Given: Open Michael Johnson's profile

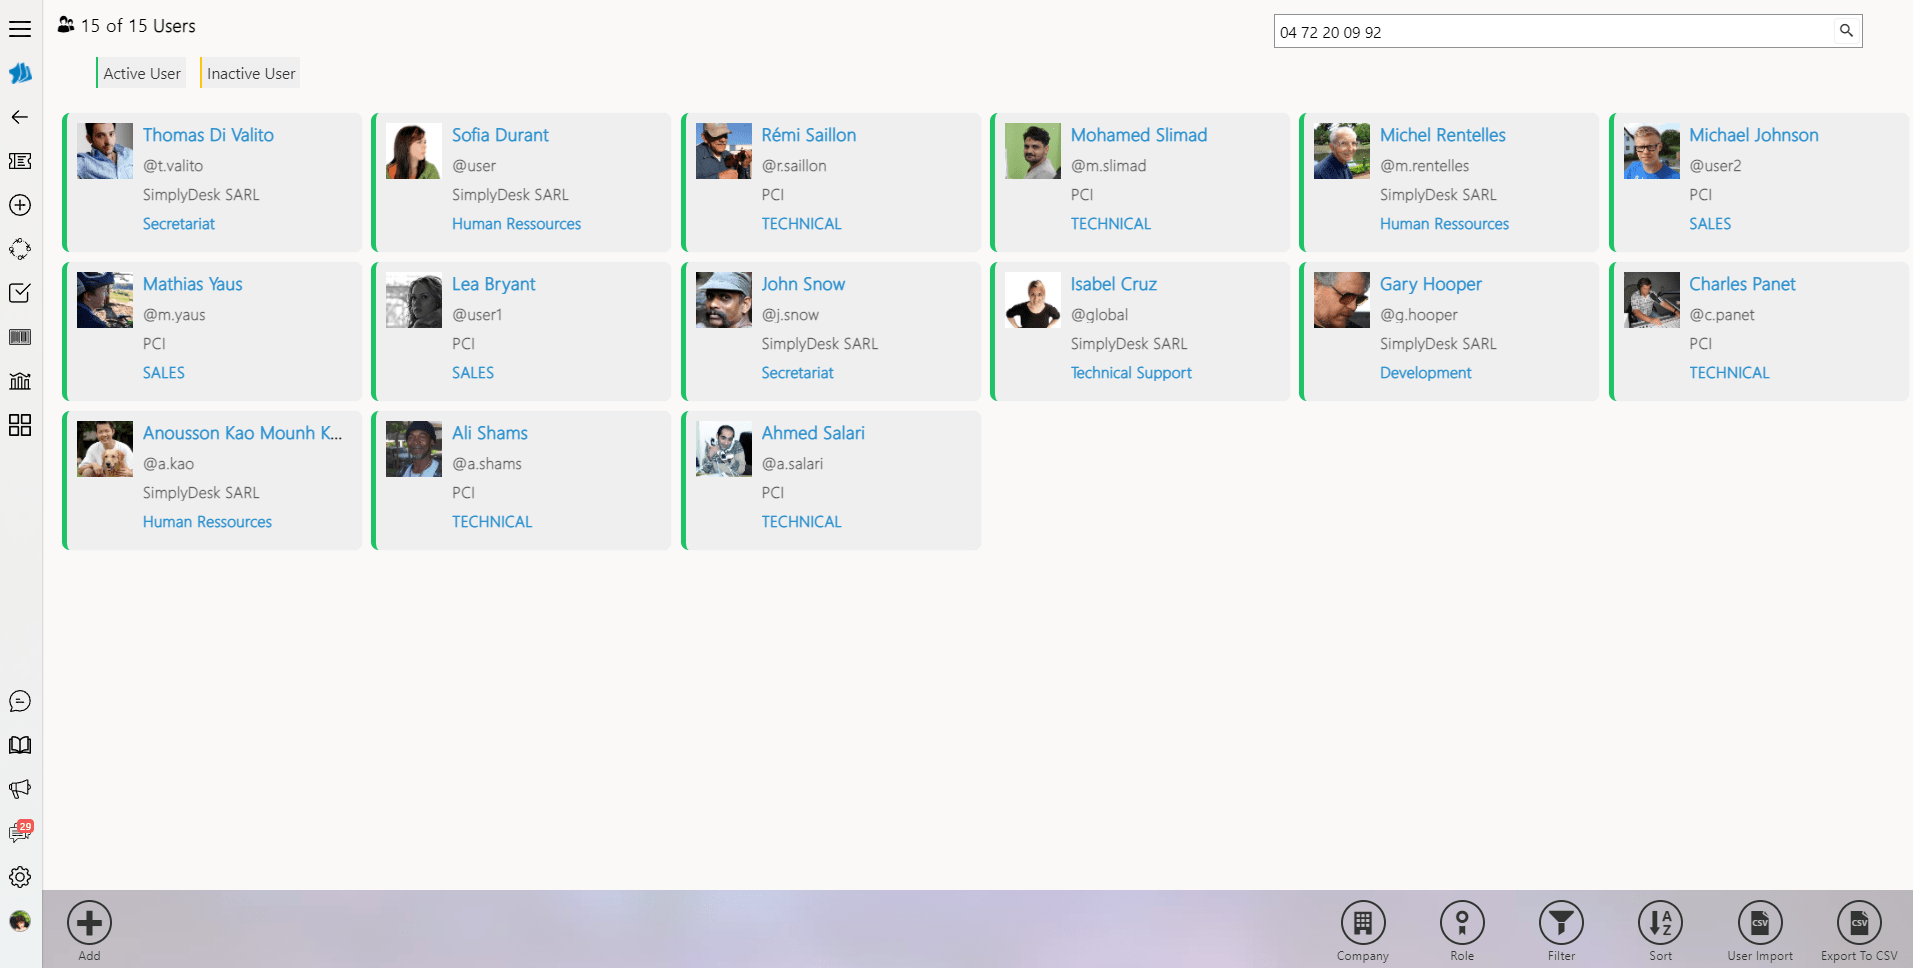Looking at the screenshot, I should 1754,135.
